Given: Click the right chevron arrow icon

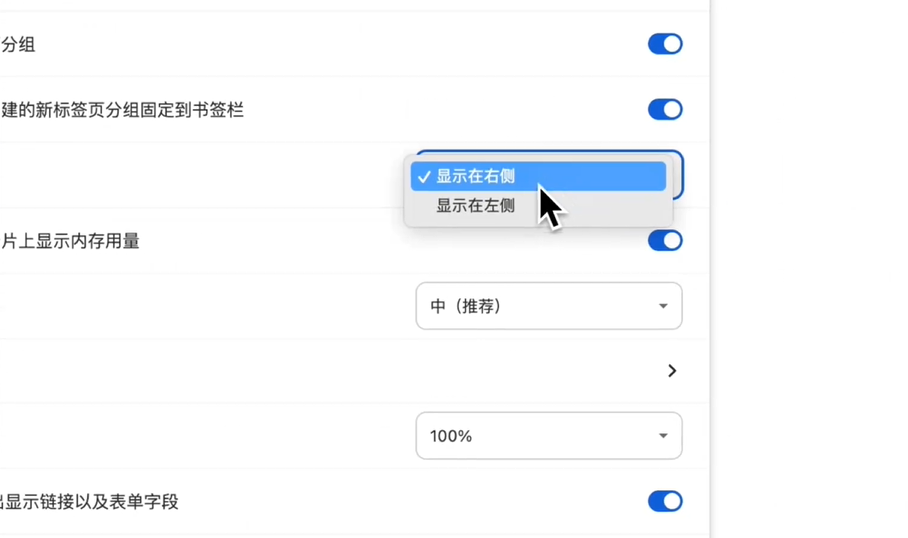Looking at the screenshot, I should coord(672,371).
